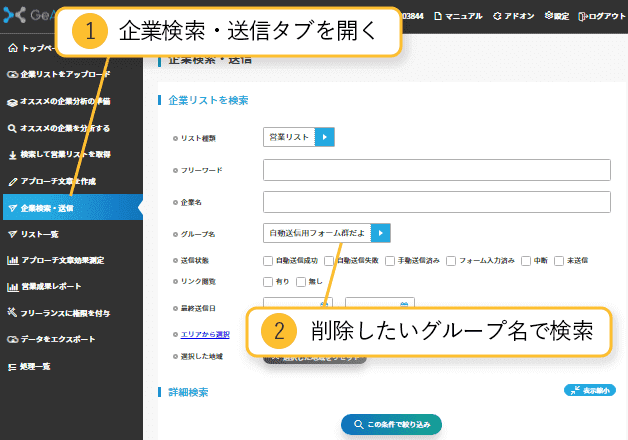Click the 詳細検索 section heading

[188, 392]
